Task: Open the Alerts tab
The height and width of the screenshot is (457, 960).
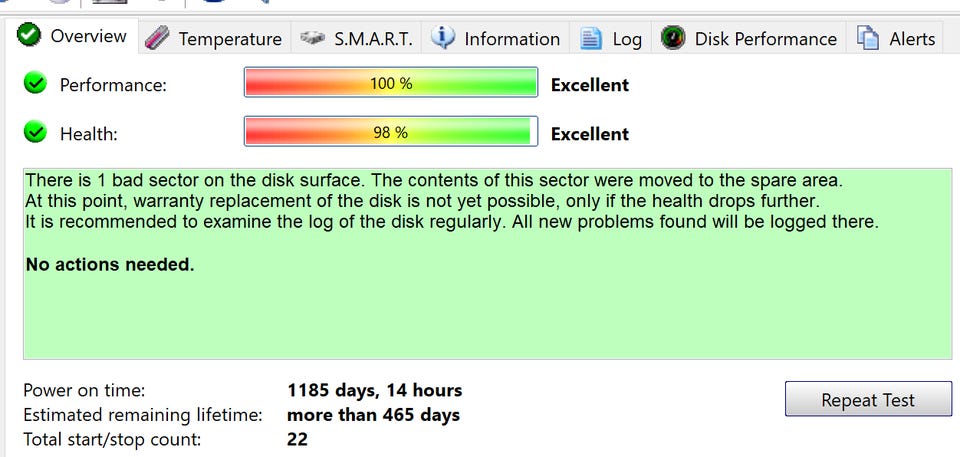Action: pyautogui.click(x=897, y=39)
